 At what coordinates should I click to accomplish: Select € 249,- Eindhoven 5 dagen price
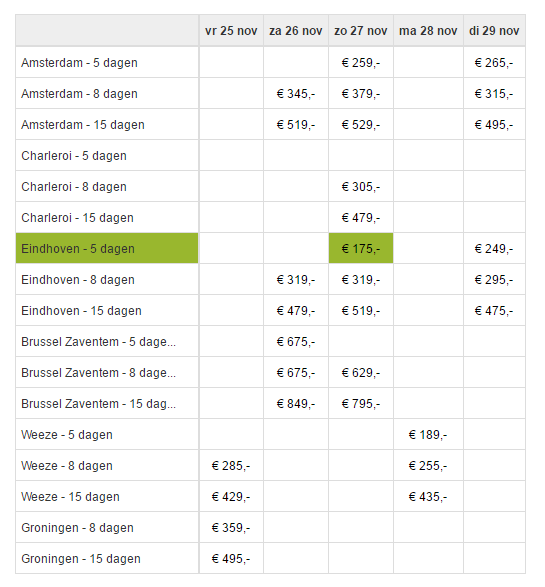pos(494,249)
